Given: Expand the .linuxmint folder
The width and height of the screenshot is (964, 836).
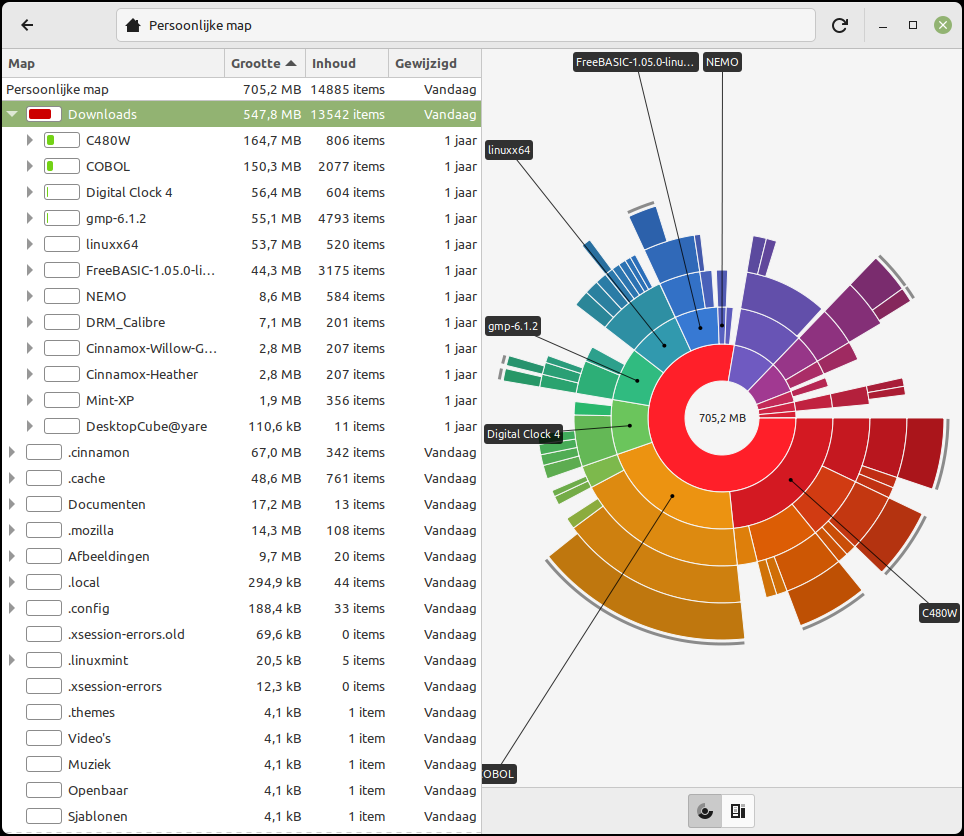Looking at the screenshot, I should tap(12, 660).
